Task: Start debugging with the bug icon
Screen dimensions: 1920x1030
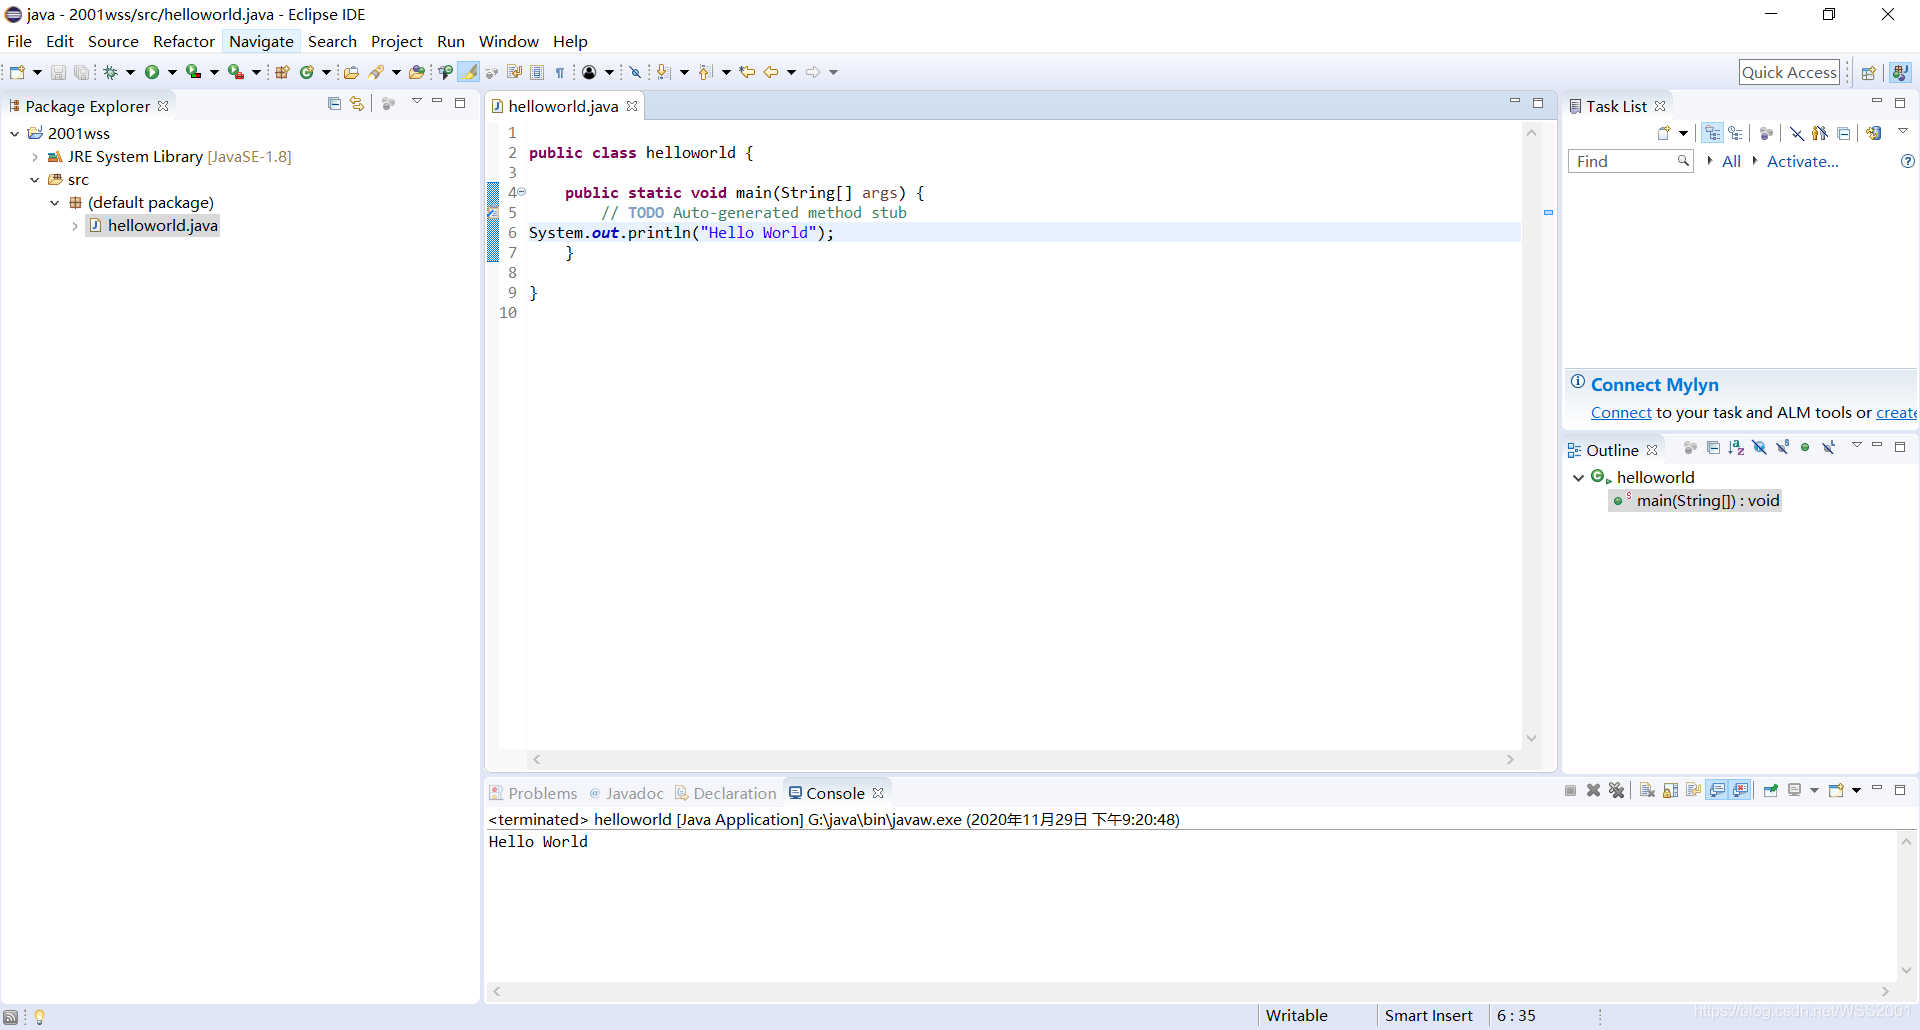Action: 111,72
